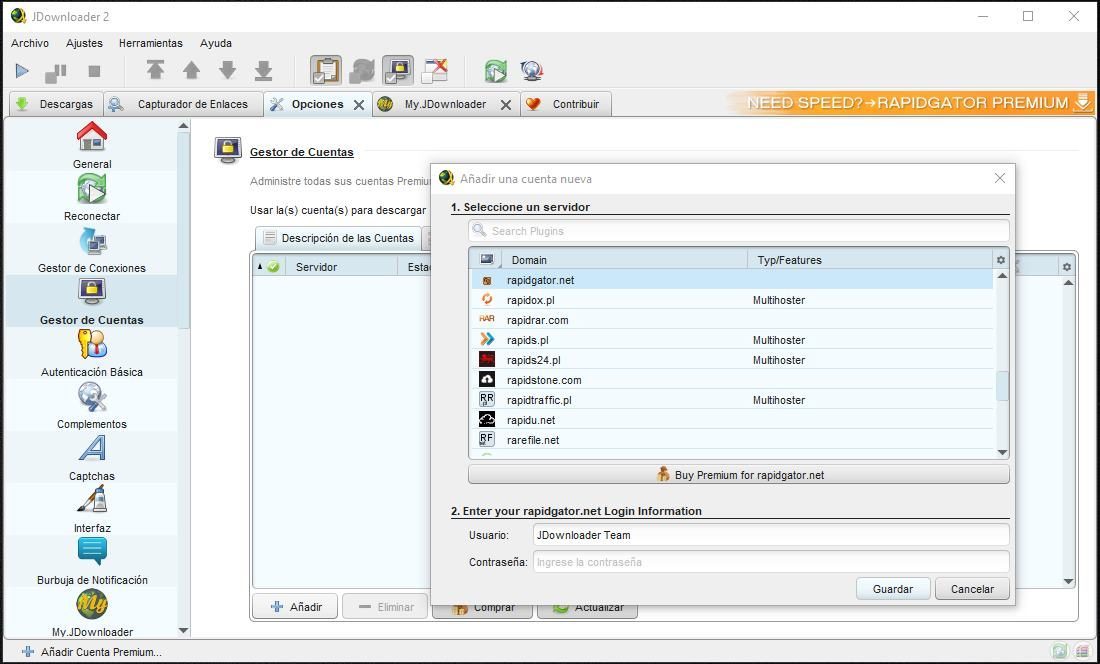Open My.JDownloader sidebar settings
This screenshot has height=664, width=1100.
[x=92, y=613]
